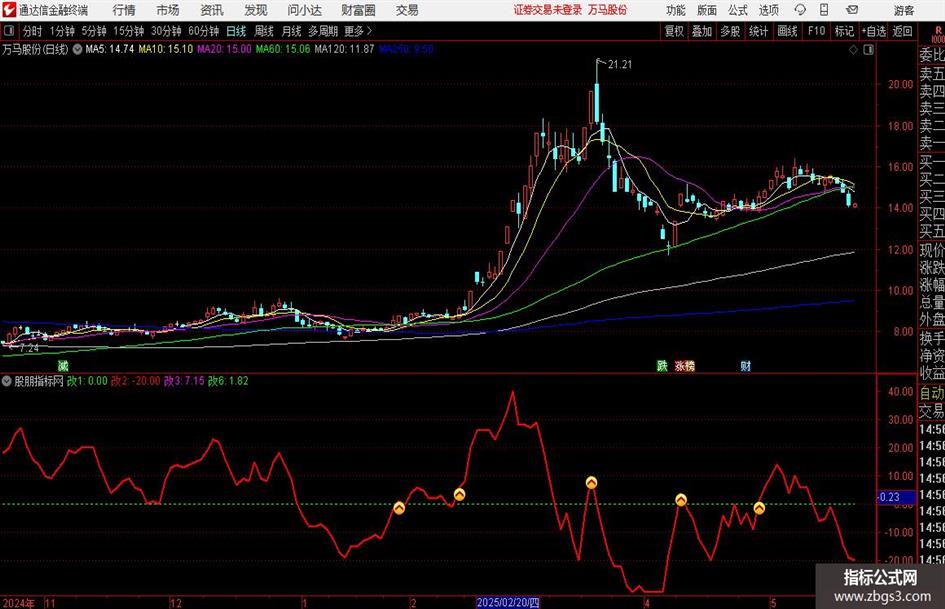945x609 pixels.
Task: Click the 2025/02/20/四 date marker on timeline
Action: (x=508, y=603)
